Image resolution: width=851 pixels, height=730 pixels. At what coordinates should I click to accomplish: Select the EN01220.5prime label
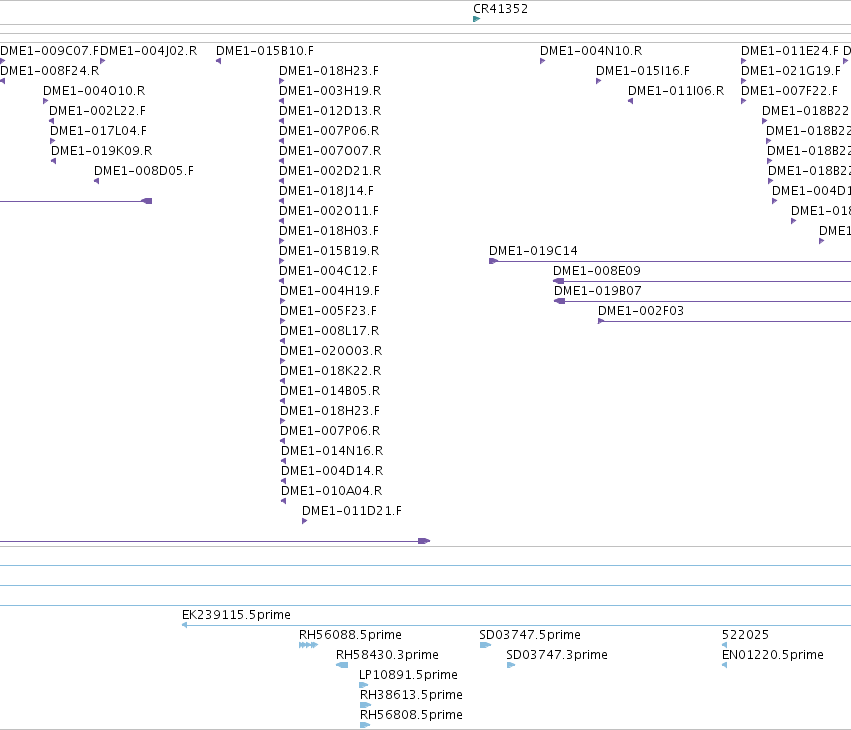(773, 655)
